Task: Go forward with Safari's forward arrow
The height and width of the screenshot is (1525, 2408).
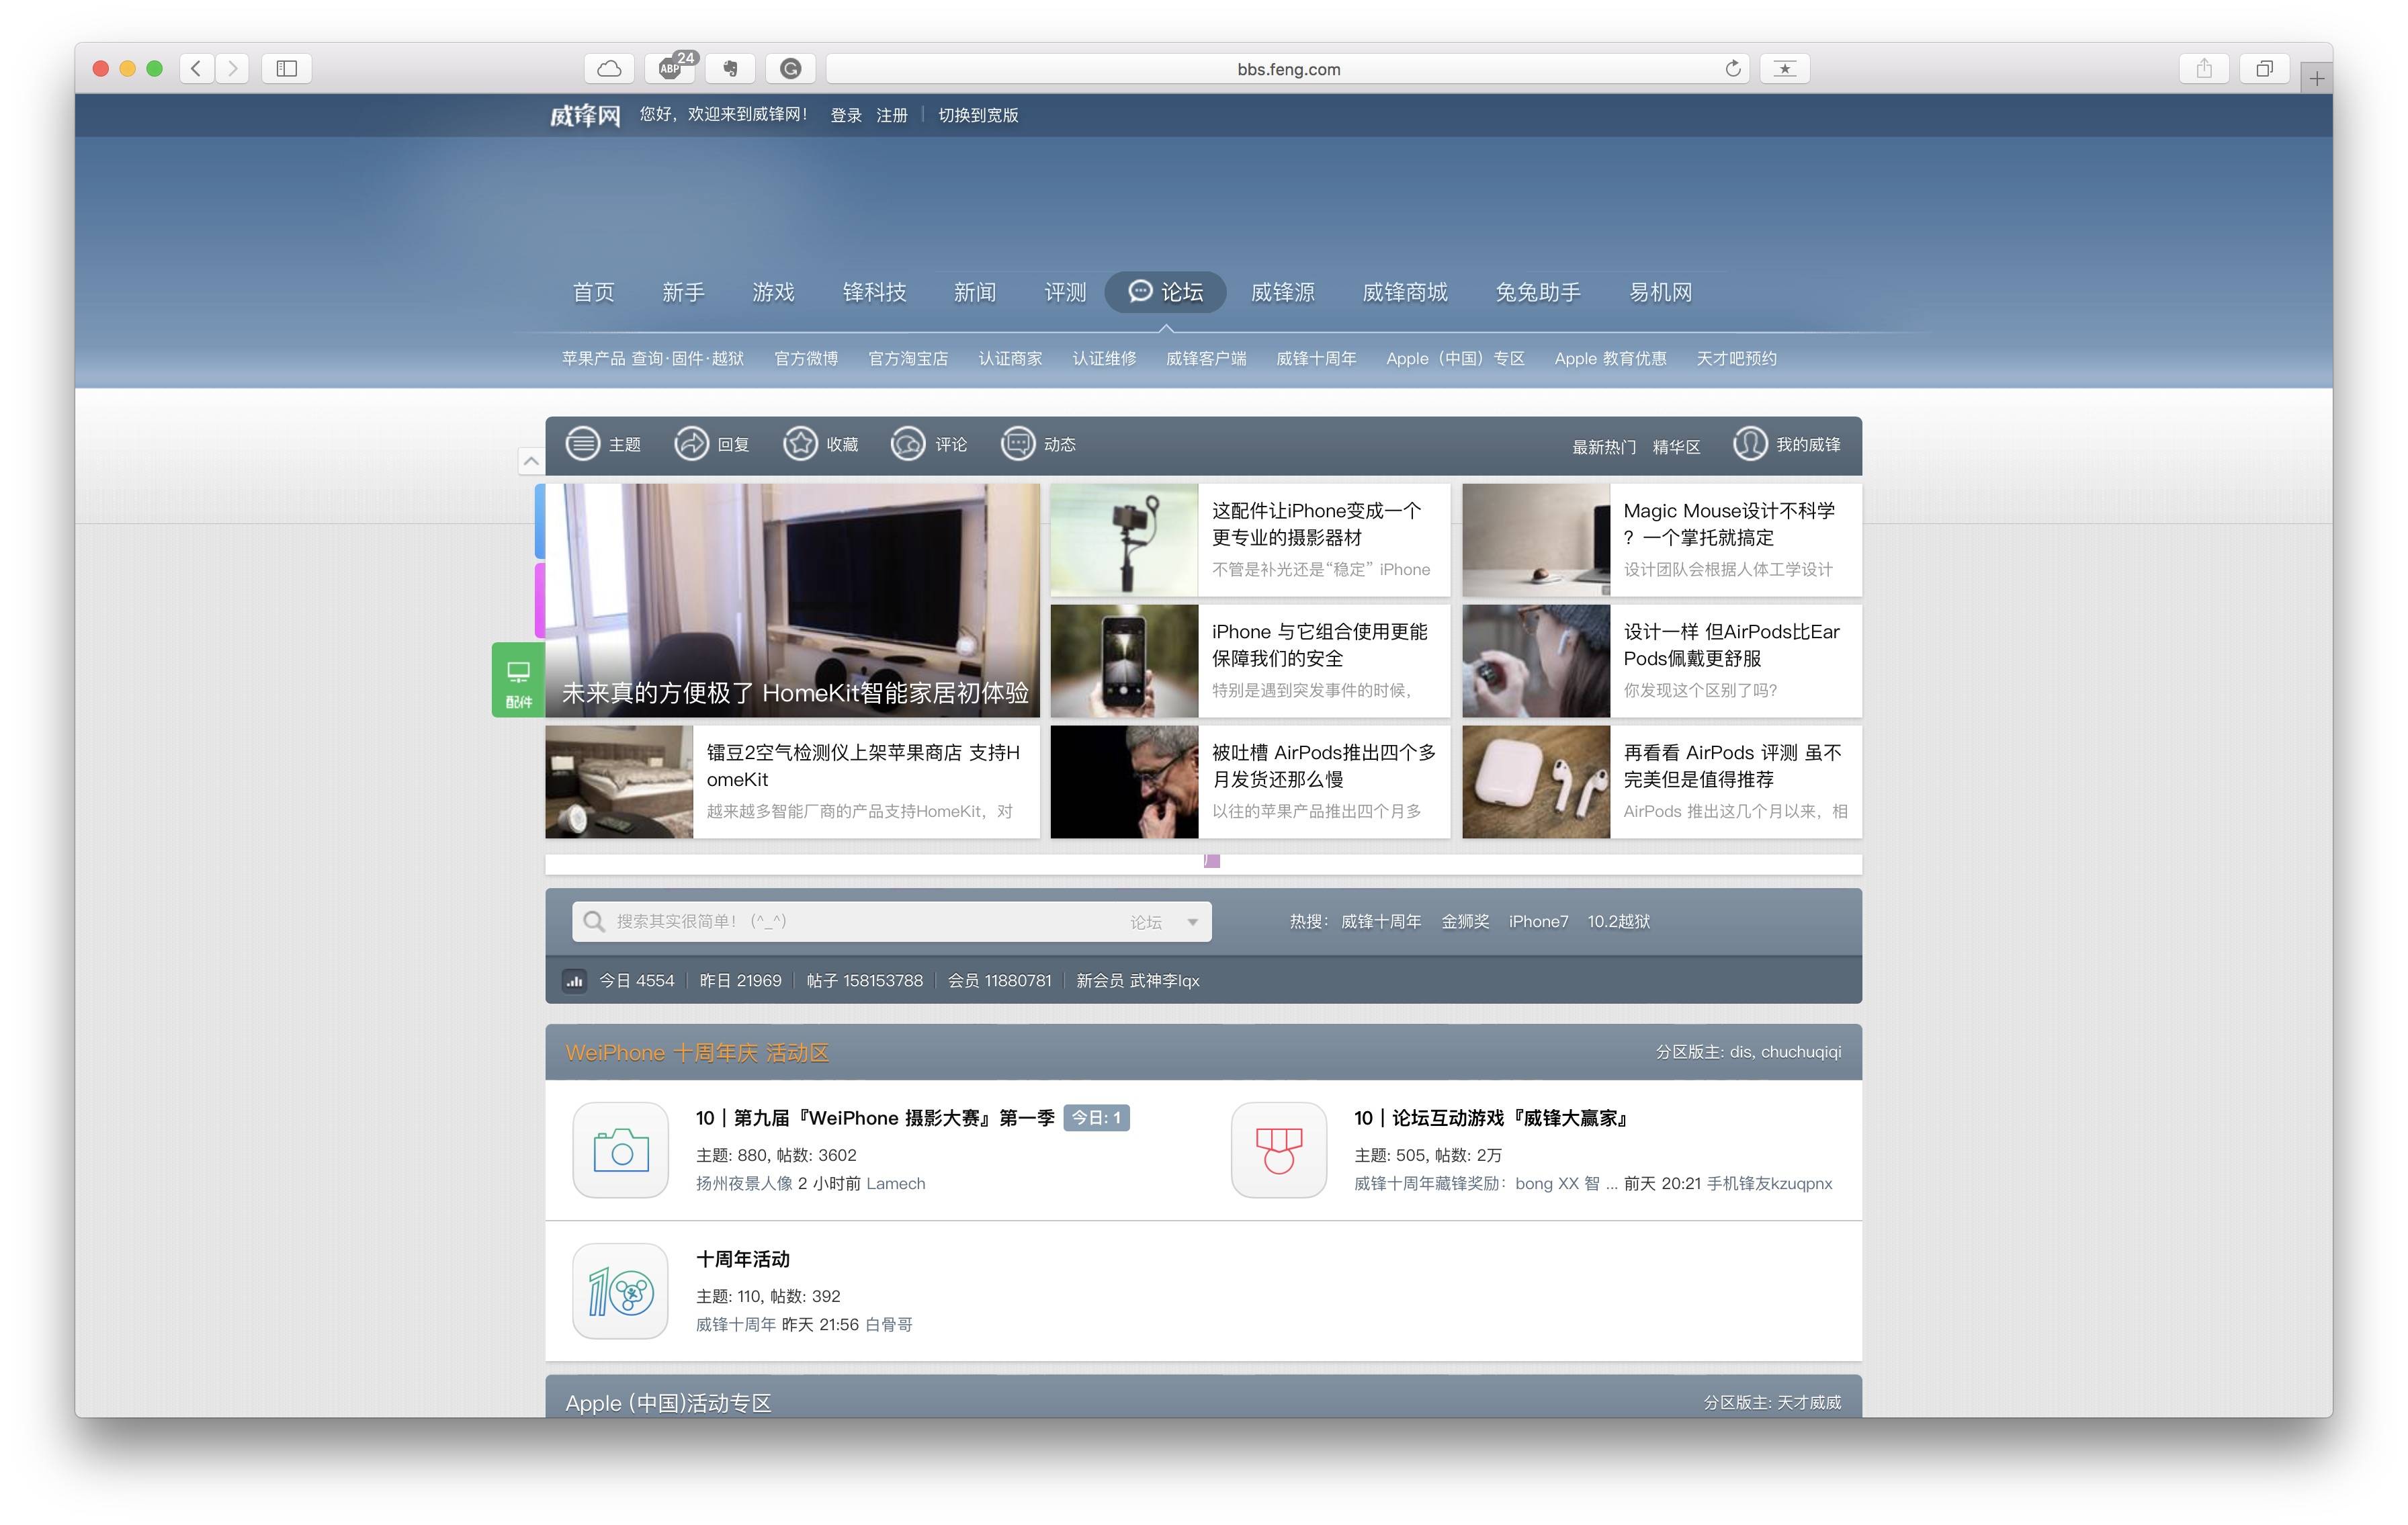Action: 232,68
